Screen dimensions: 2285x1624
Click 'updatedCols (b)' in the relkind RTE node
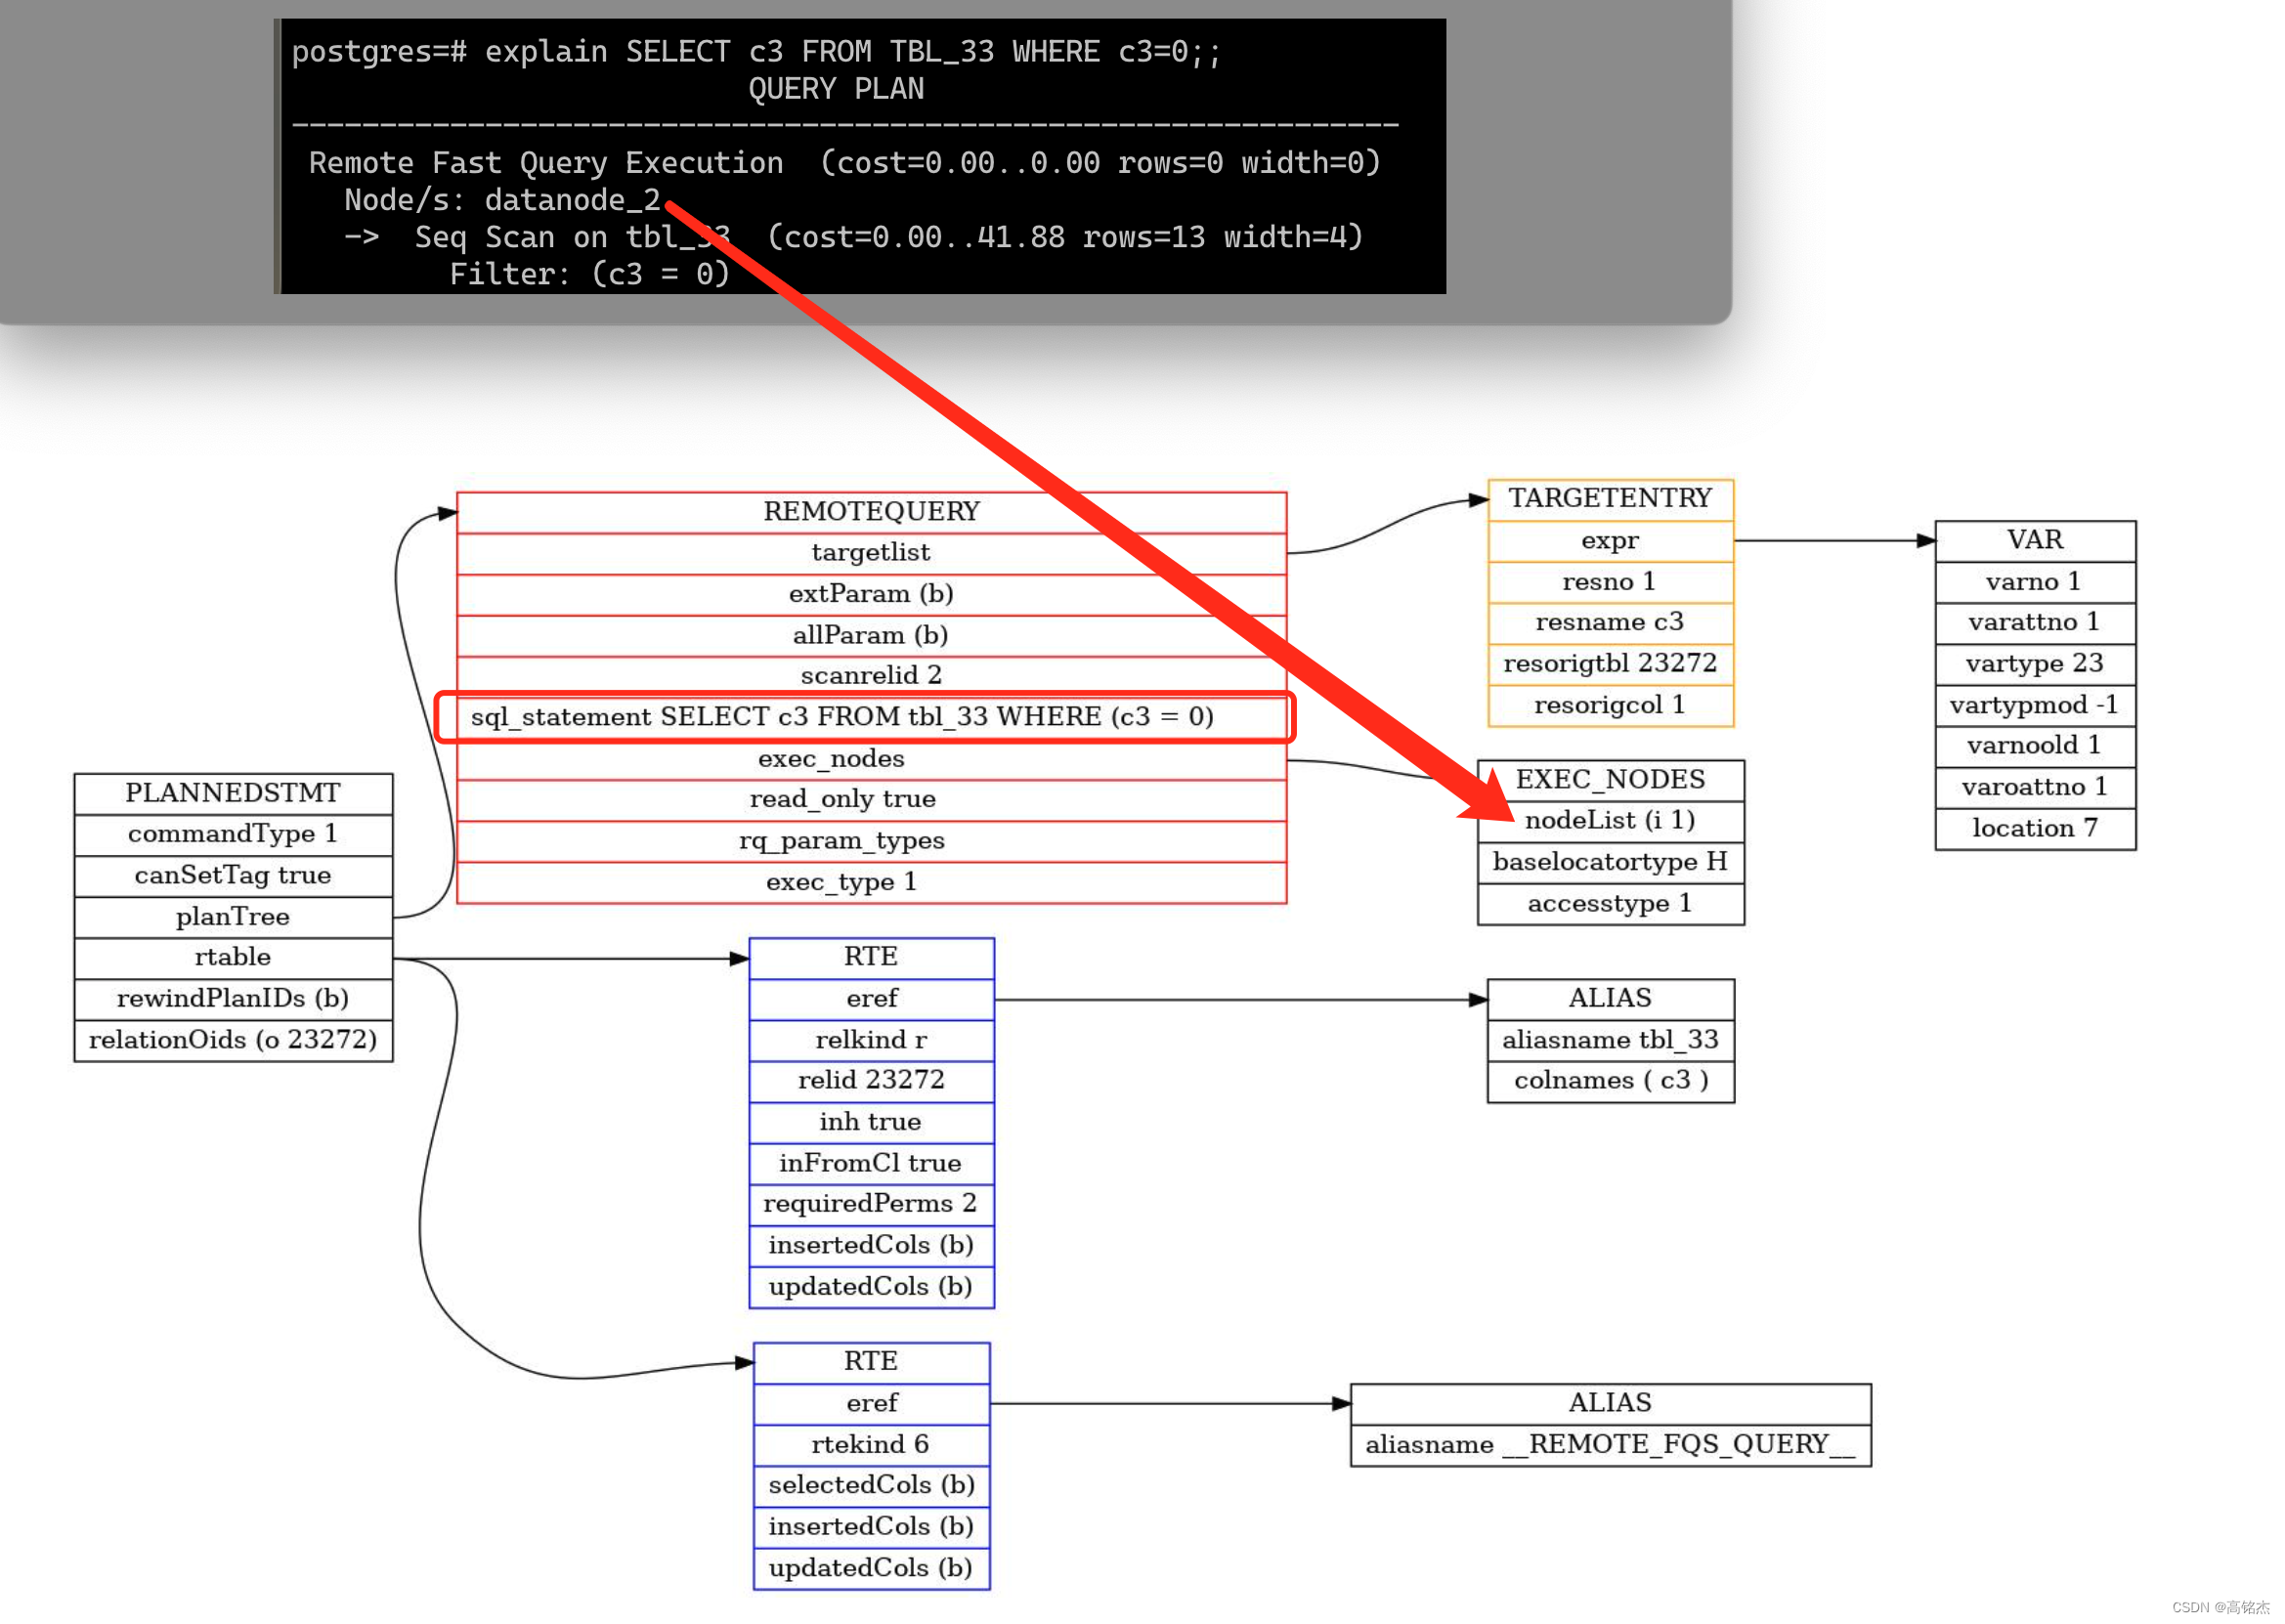(871, 1287)
